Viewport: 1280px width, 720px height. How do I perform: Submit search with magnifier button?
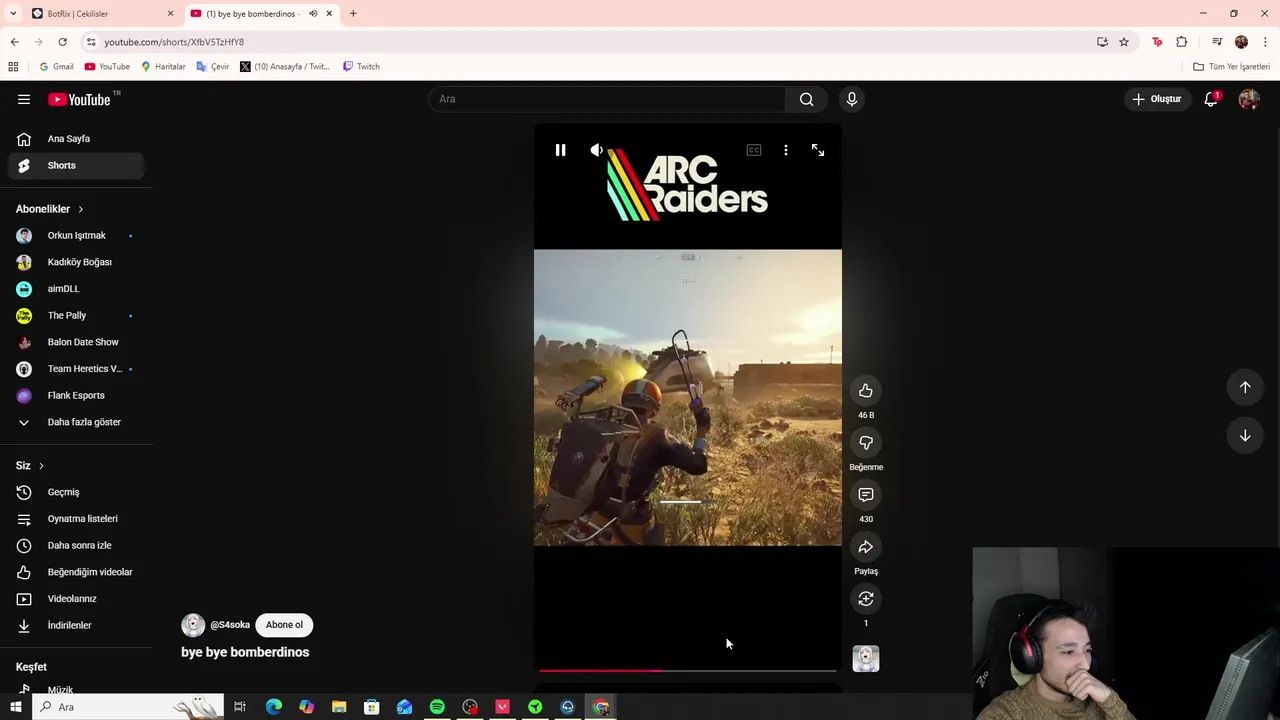coord(807,99)
